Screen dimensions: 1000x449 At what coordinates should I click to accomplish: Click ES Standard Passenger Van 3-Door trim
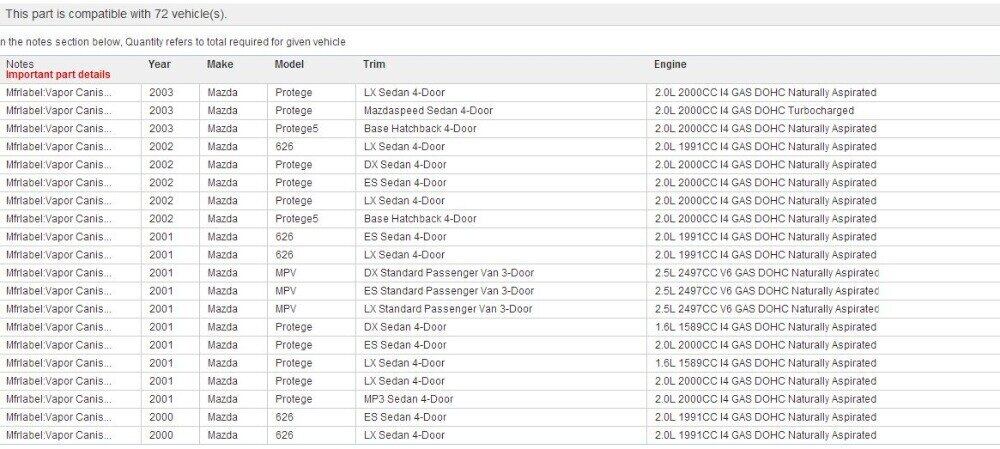pyautogui.click(x=448, y=291)
